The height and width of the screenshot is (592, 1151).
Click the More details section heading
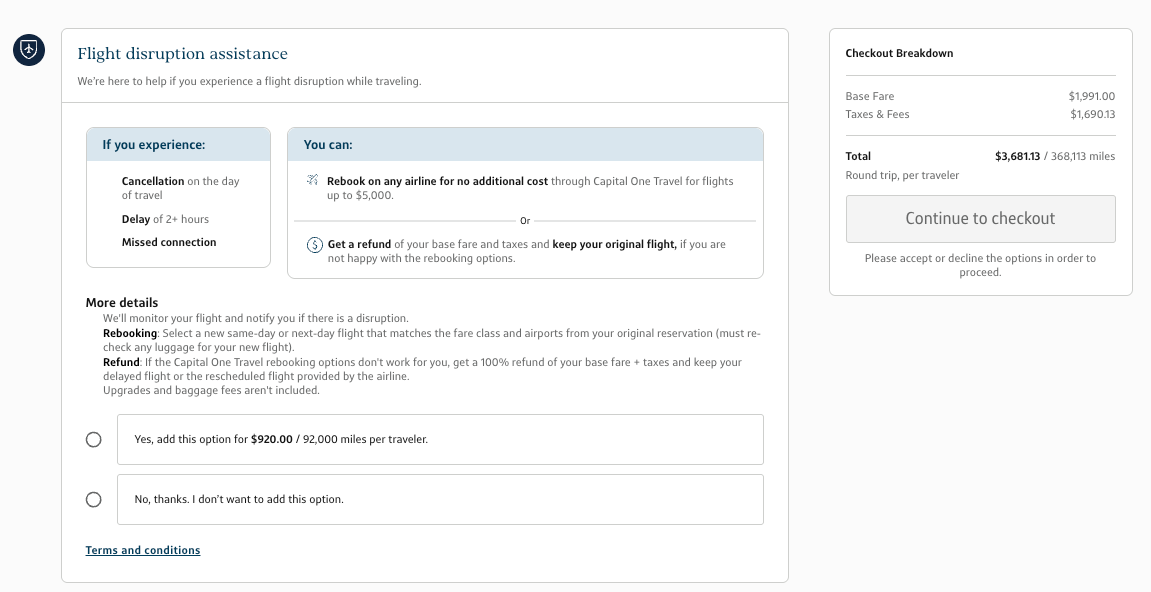pos(122,302)
